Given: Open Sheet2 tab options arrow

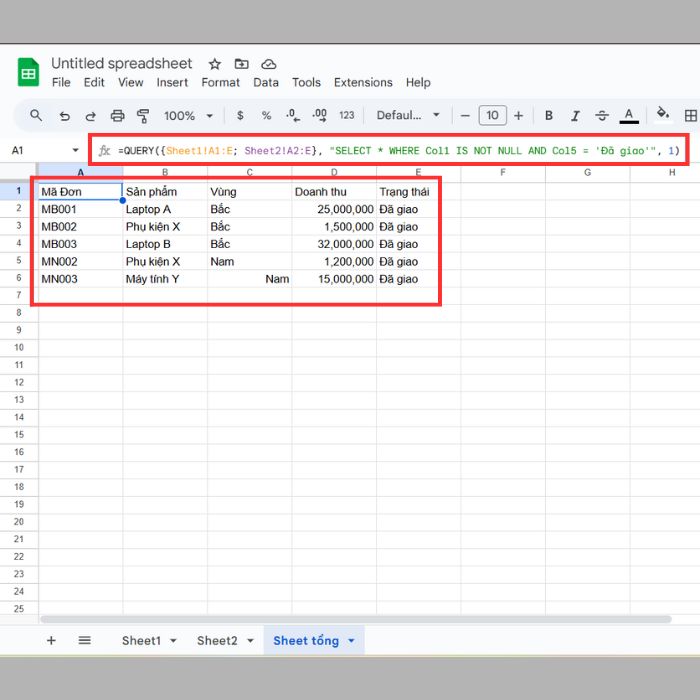Looking at the screenshot, I should pyautogui.click(x=250, y=641).
